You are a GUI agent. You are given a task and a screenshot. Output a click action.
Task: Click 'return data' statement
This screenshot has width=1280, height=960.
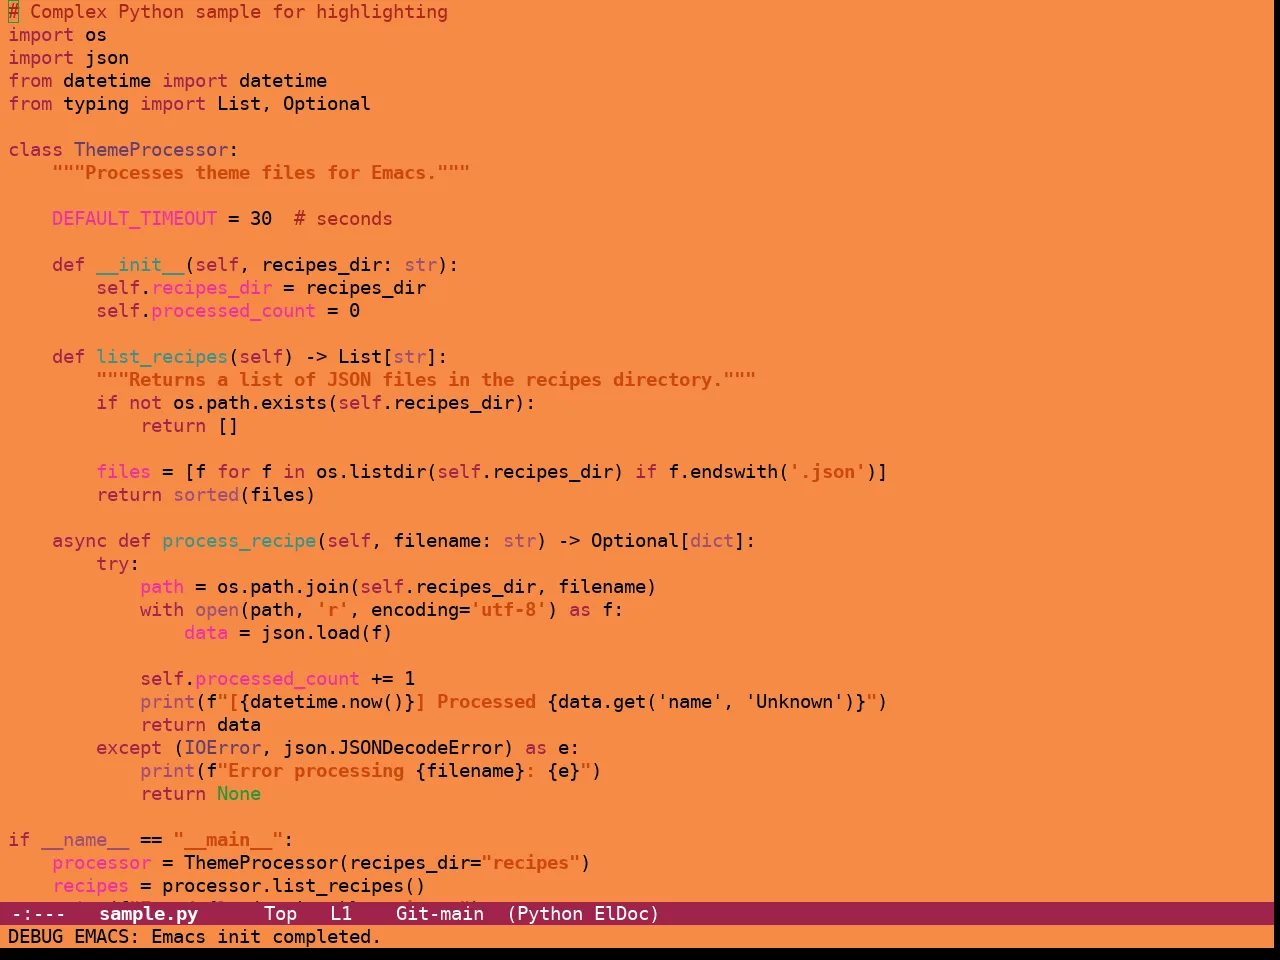point(201,725)
